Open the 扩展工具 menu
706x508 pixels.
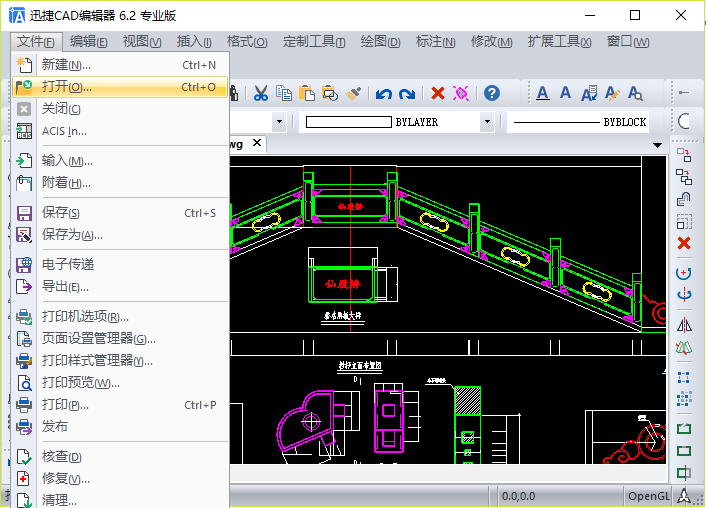point(559,42)
